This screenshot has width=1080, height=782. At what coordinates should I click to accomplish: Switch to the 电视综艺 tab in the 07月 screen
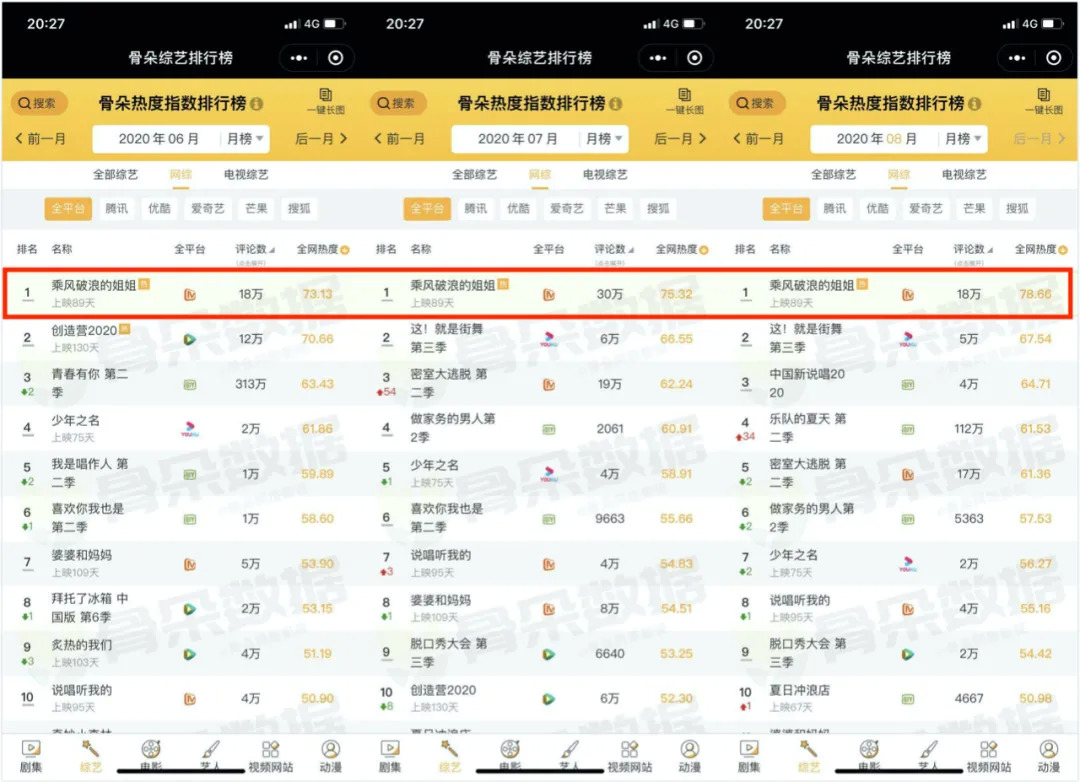point(605,175)
